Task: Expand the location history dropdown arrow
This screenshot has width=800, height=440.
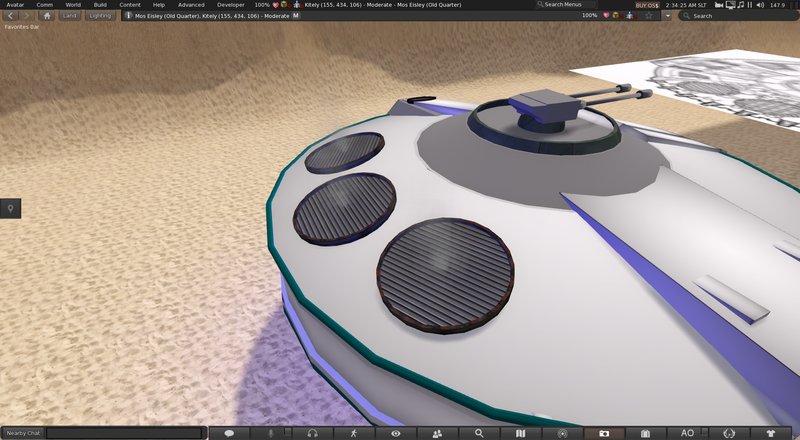Action: pyautogui.click(x=667, y=16)
